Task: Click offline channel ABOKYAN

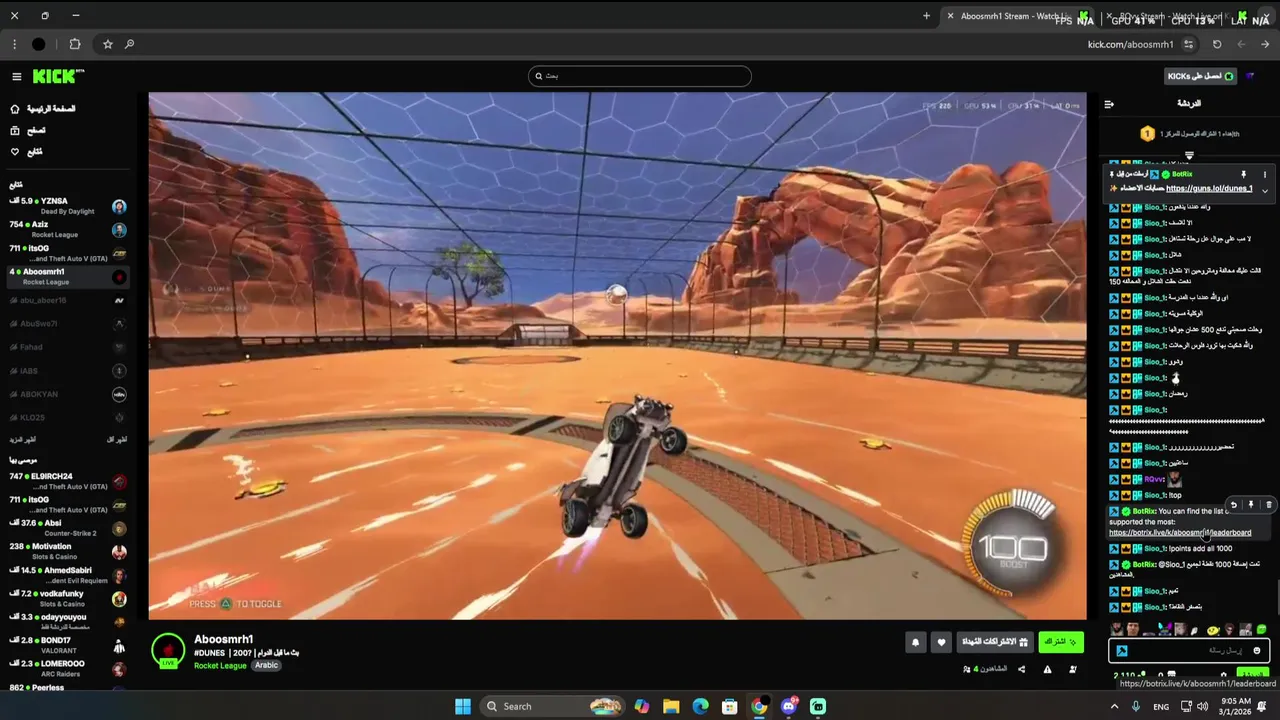Action: point(68,394)
